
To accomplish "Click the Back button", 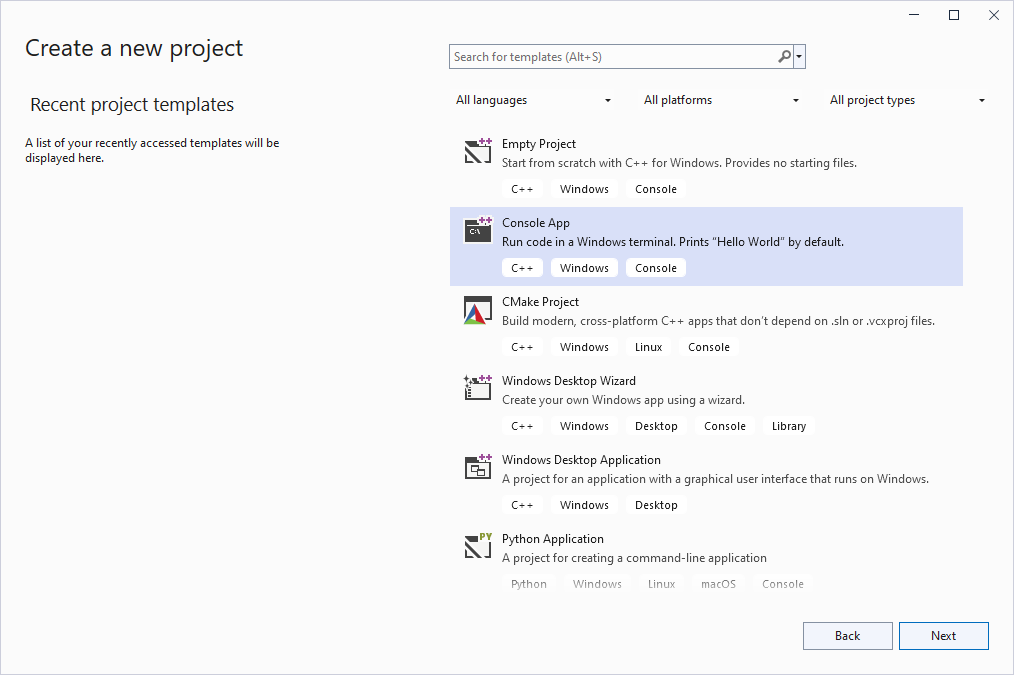I will tap(847, 635).
